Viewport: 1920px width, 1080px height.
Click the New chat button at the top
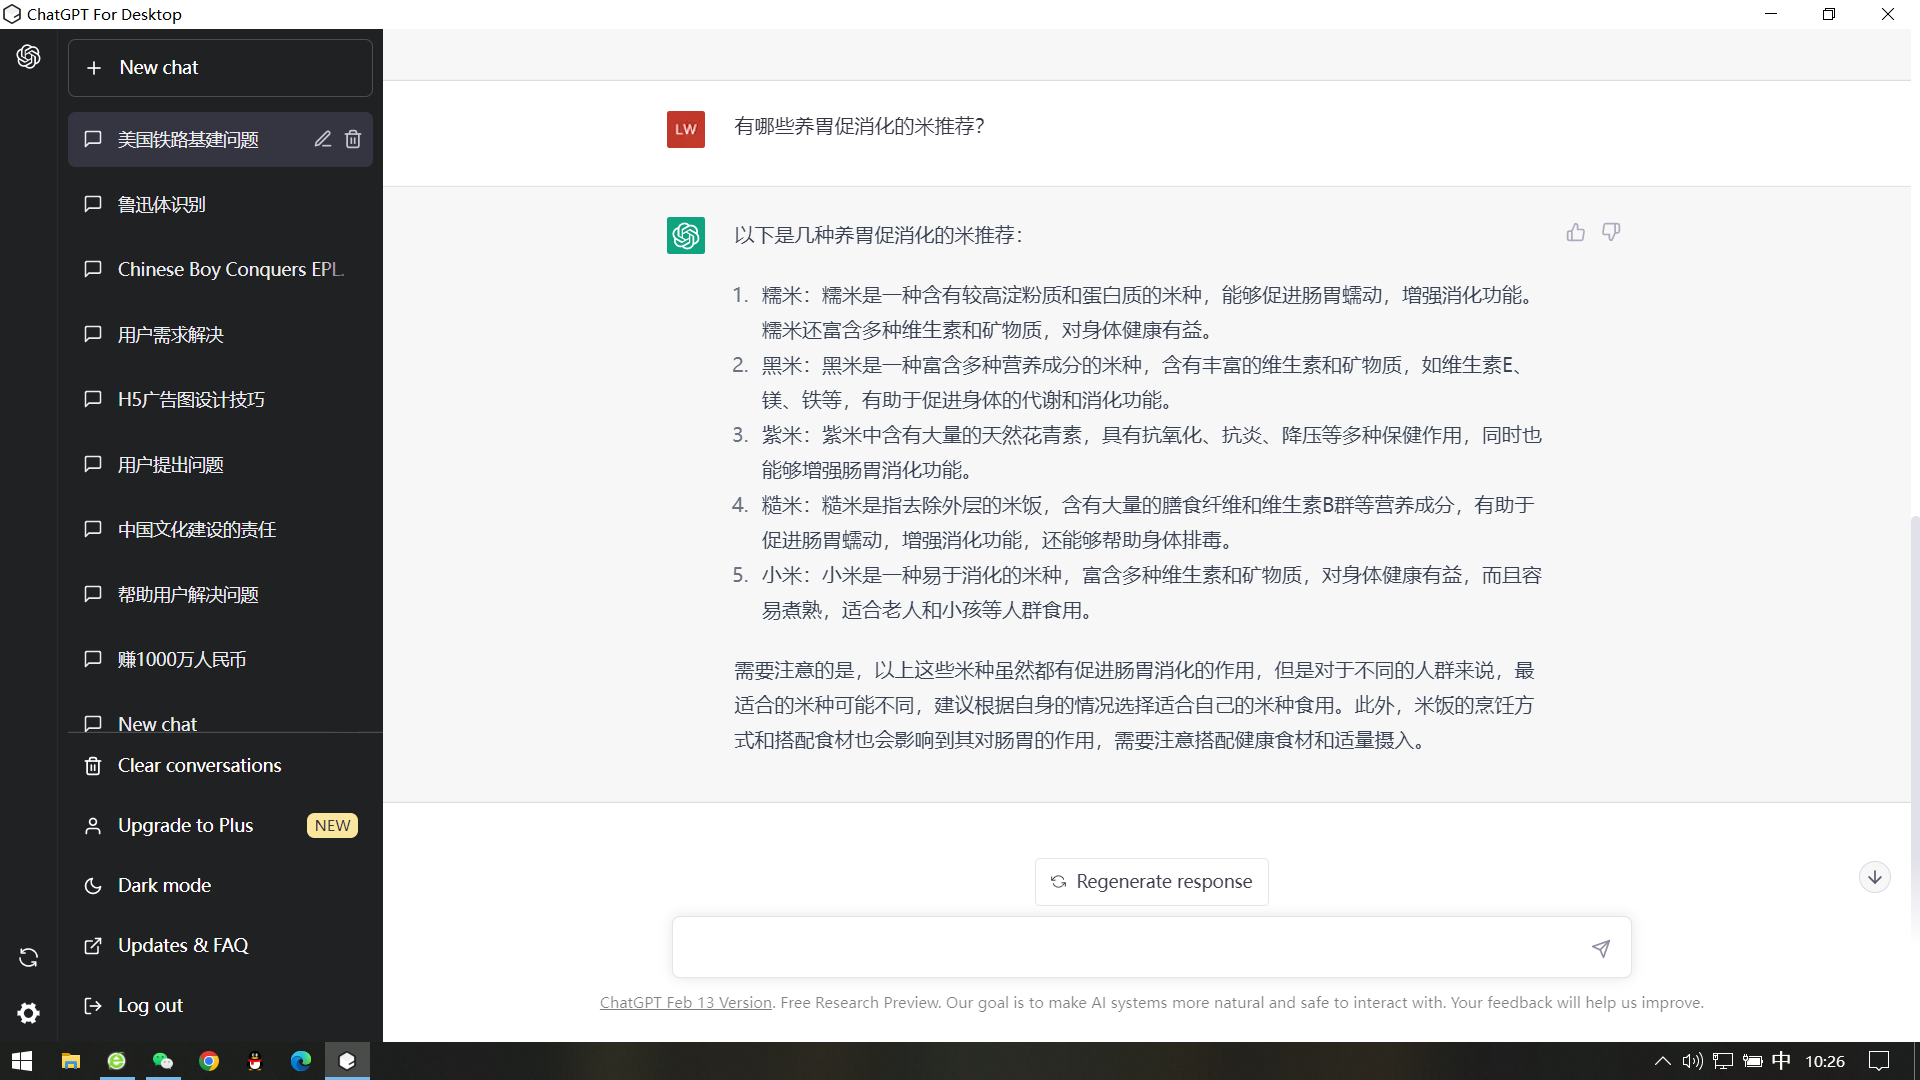[x=220, y=67]
